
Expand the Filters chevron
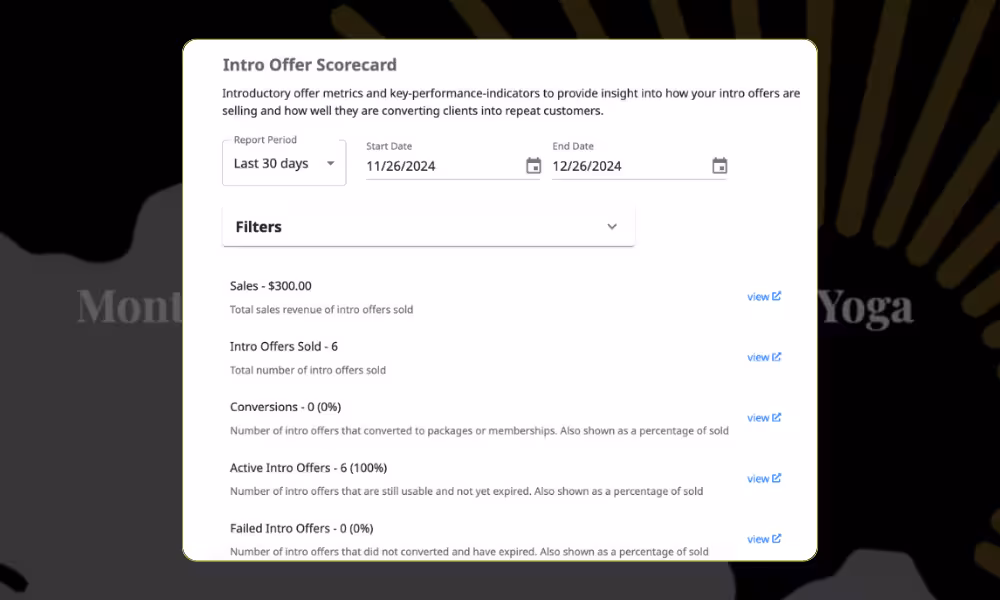click(612, 227)
